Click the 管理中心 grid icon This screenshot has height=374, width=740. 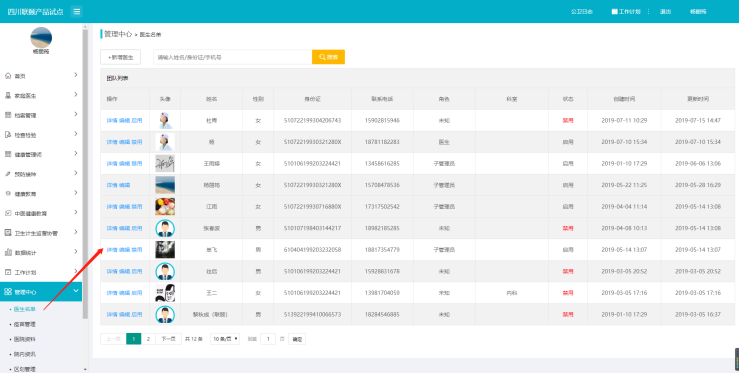8,292
